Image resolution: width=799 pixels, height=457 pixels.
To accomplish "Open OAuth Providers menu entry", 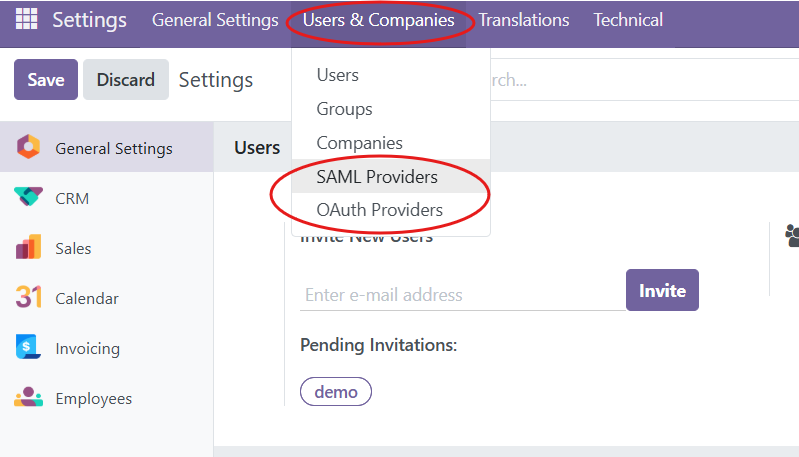I will coord(380,210).
